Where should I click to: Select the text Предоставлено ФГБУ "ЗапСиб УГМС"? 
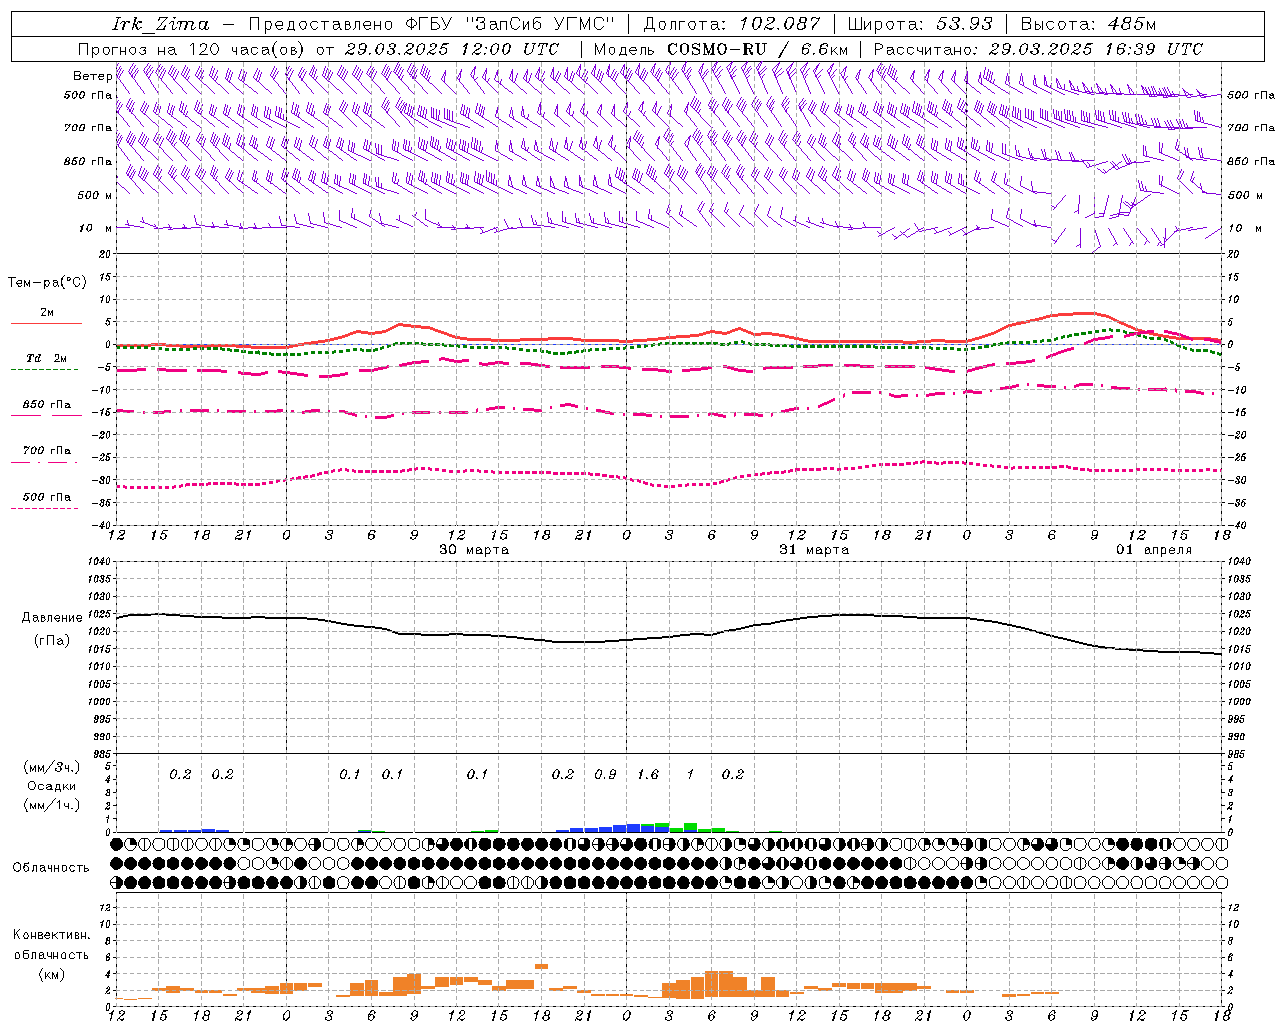pyautogui.click(x=431, y=24)
